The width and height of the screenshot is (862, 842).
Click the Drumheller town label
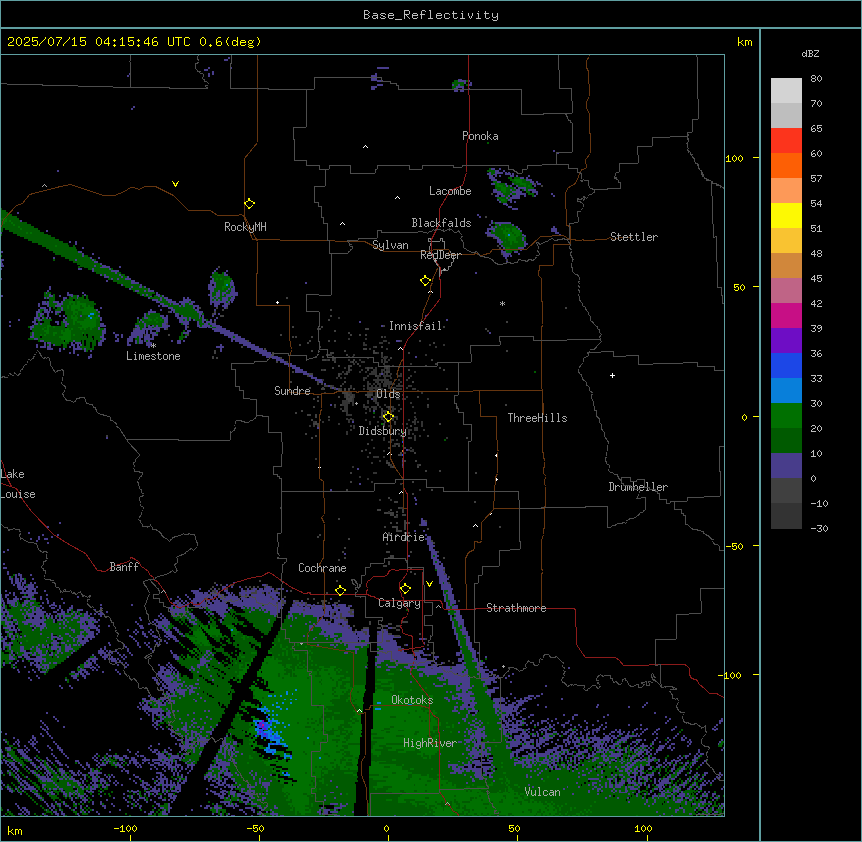coord(638,487)
